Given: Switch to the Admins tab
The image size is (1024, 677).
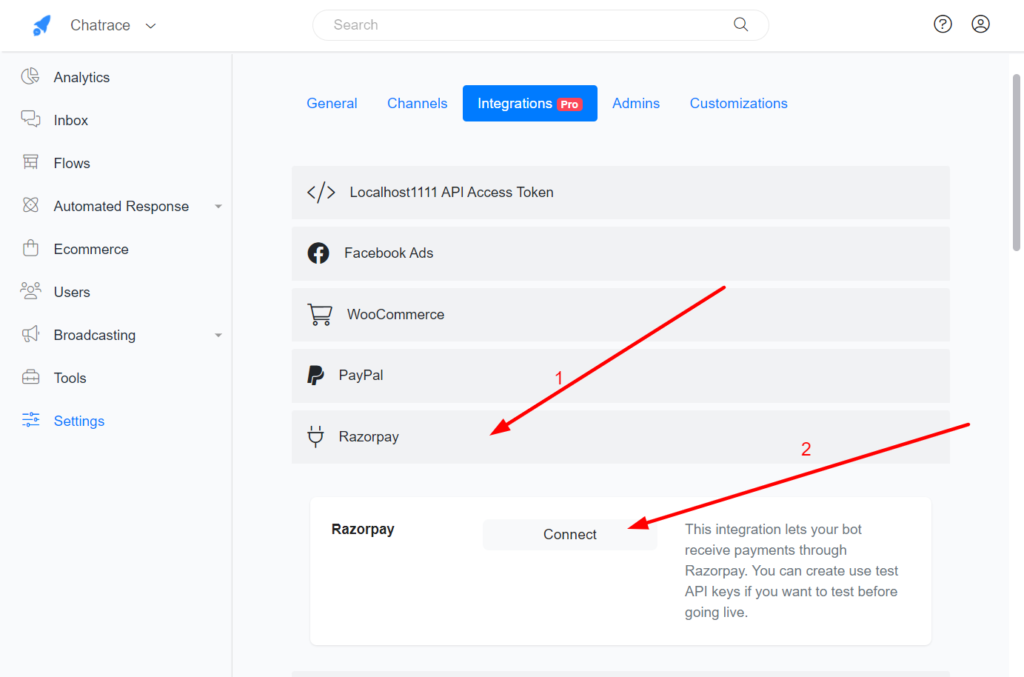Looking at the screenshot, I should (x=635, y=103).
